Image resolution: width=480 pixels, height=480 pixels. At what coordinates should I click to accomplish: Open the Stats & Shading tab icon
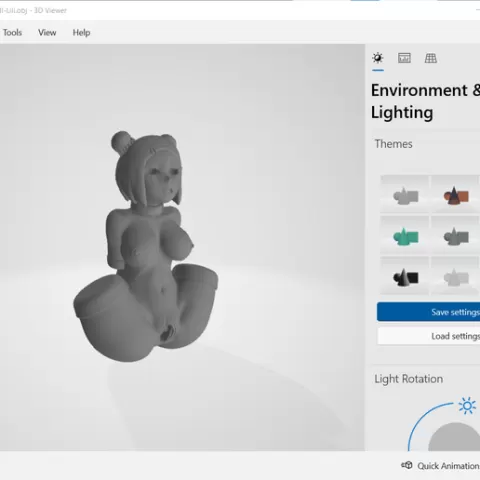pos(404,58)
